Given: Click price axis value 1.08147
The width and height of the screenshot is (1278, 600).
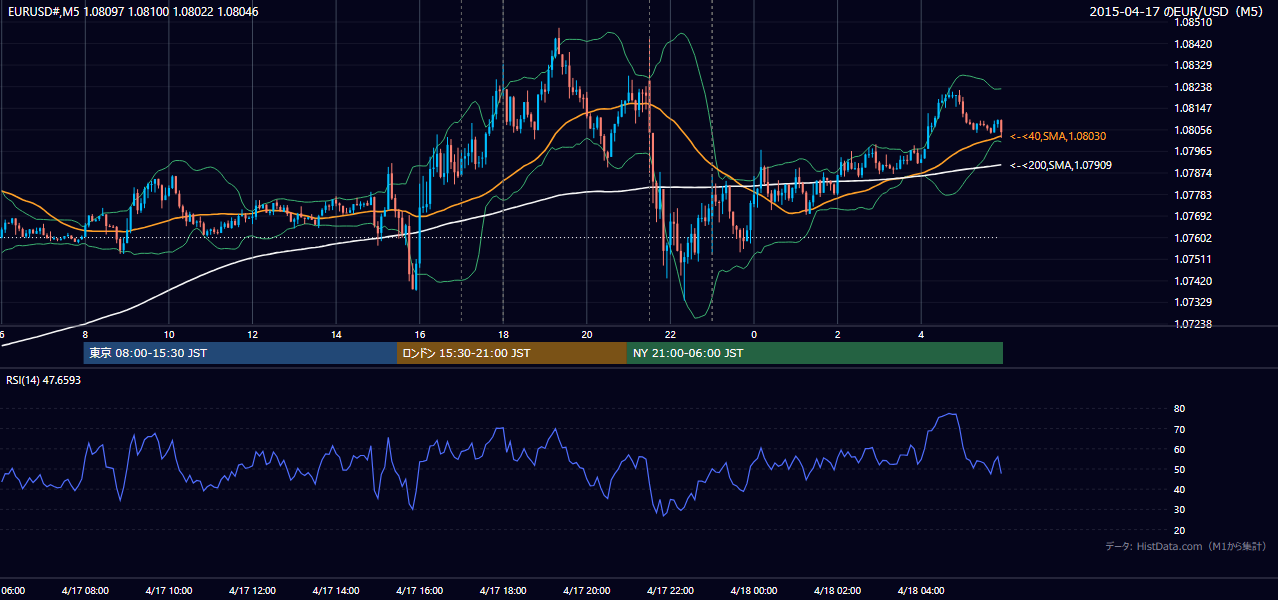Looking at the screenshot, I should 1193,108.
